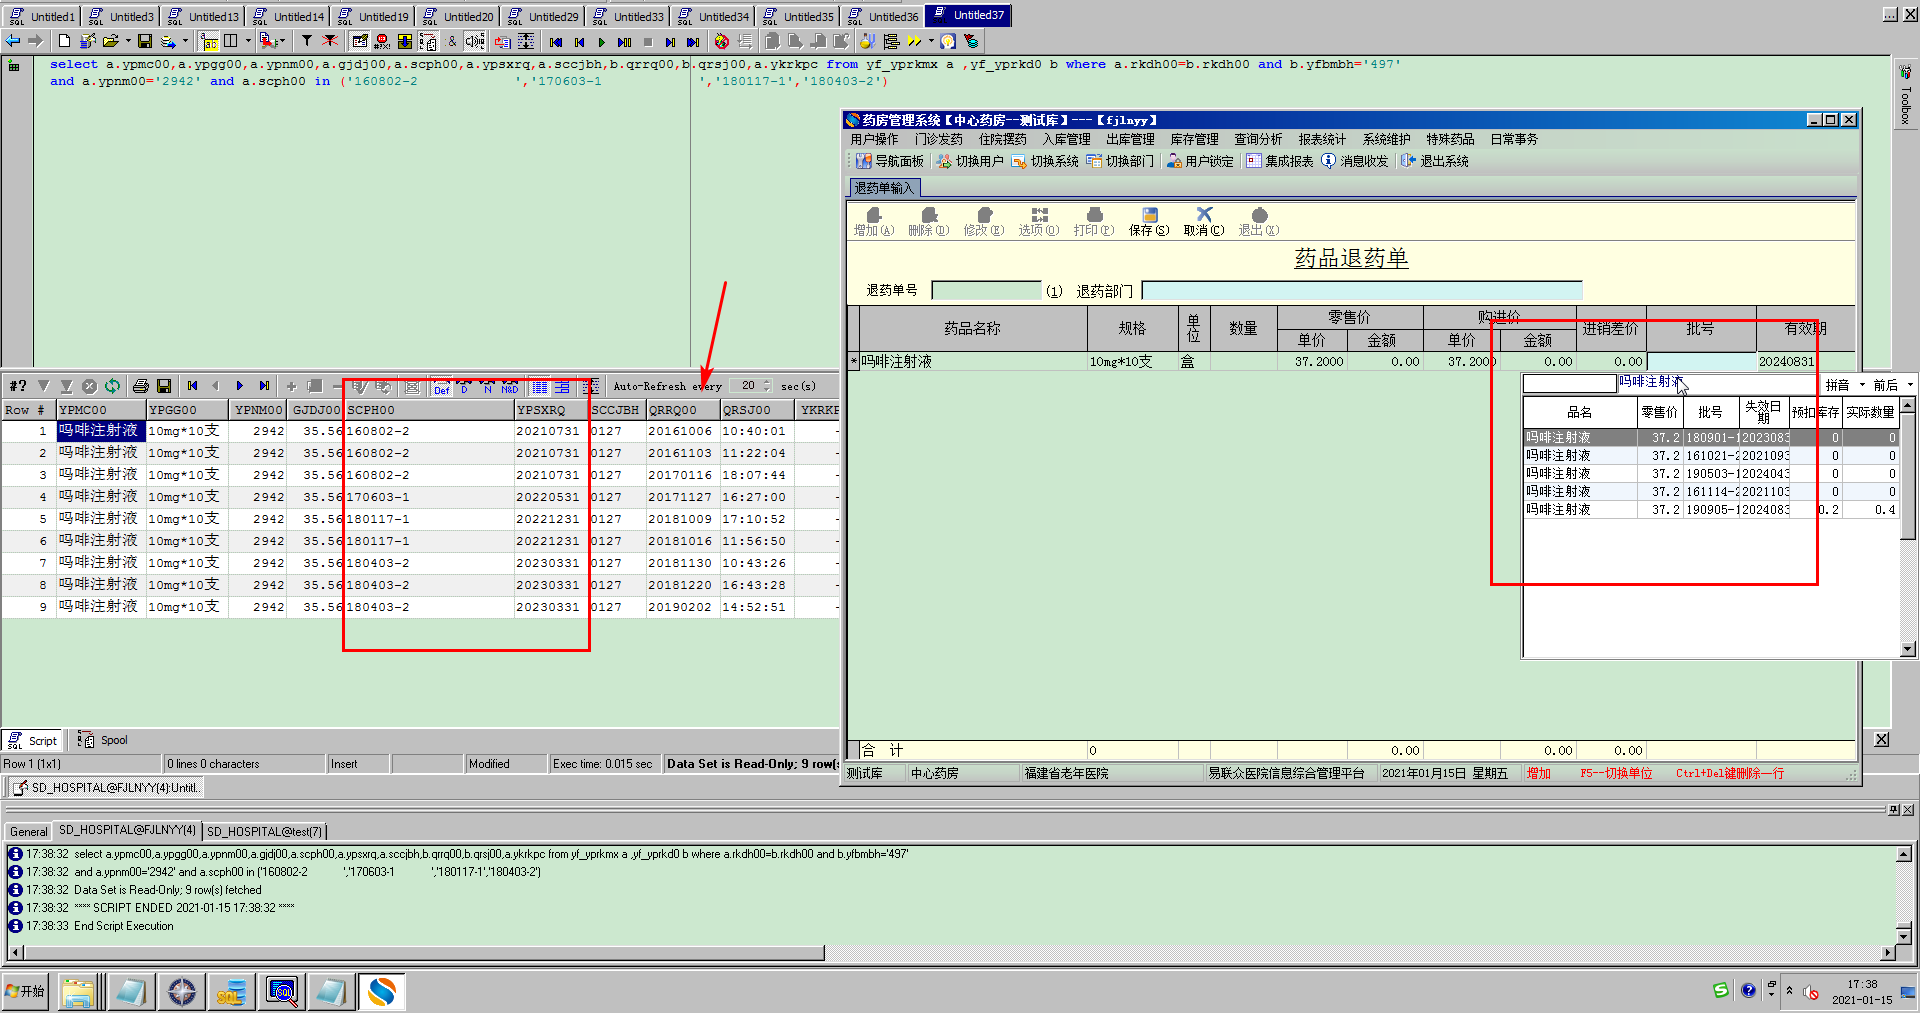Click the 失效日期 column header in popup

[1763, 412]
